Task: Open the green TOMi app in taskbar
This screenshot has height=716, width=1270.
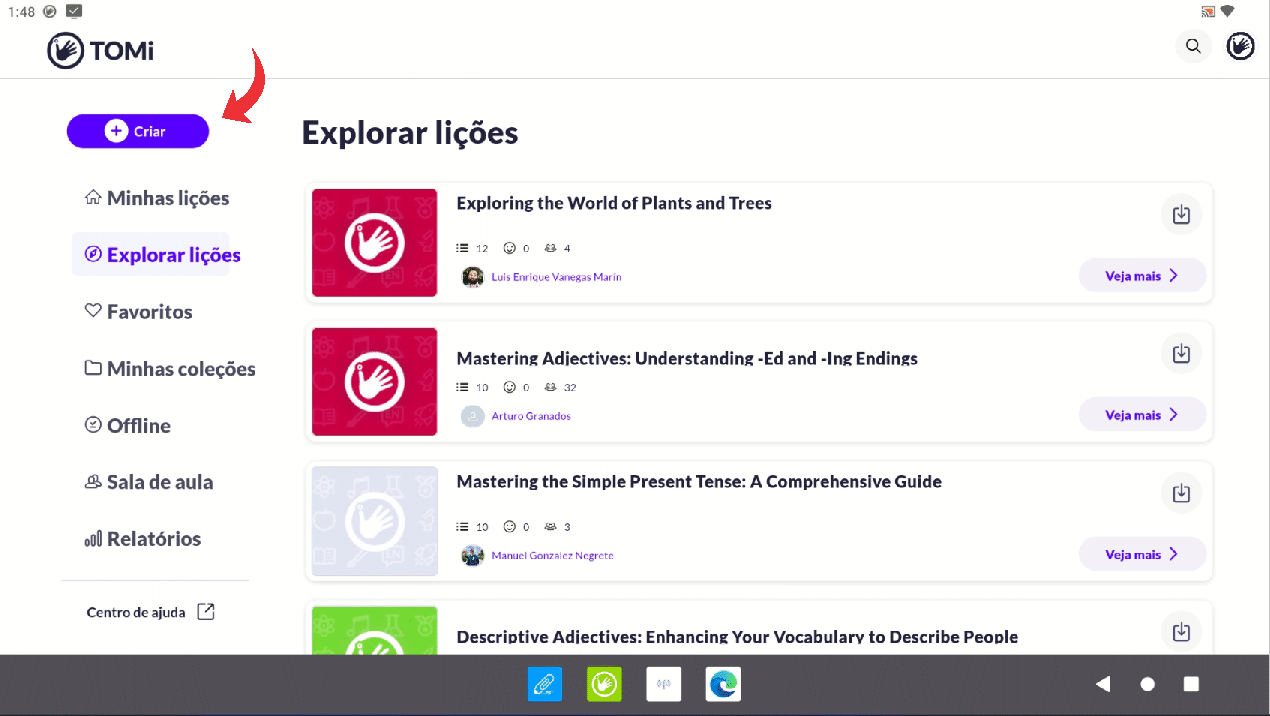Action: (x=604, y=684)
